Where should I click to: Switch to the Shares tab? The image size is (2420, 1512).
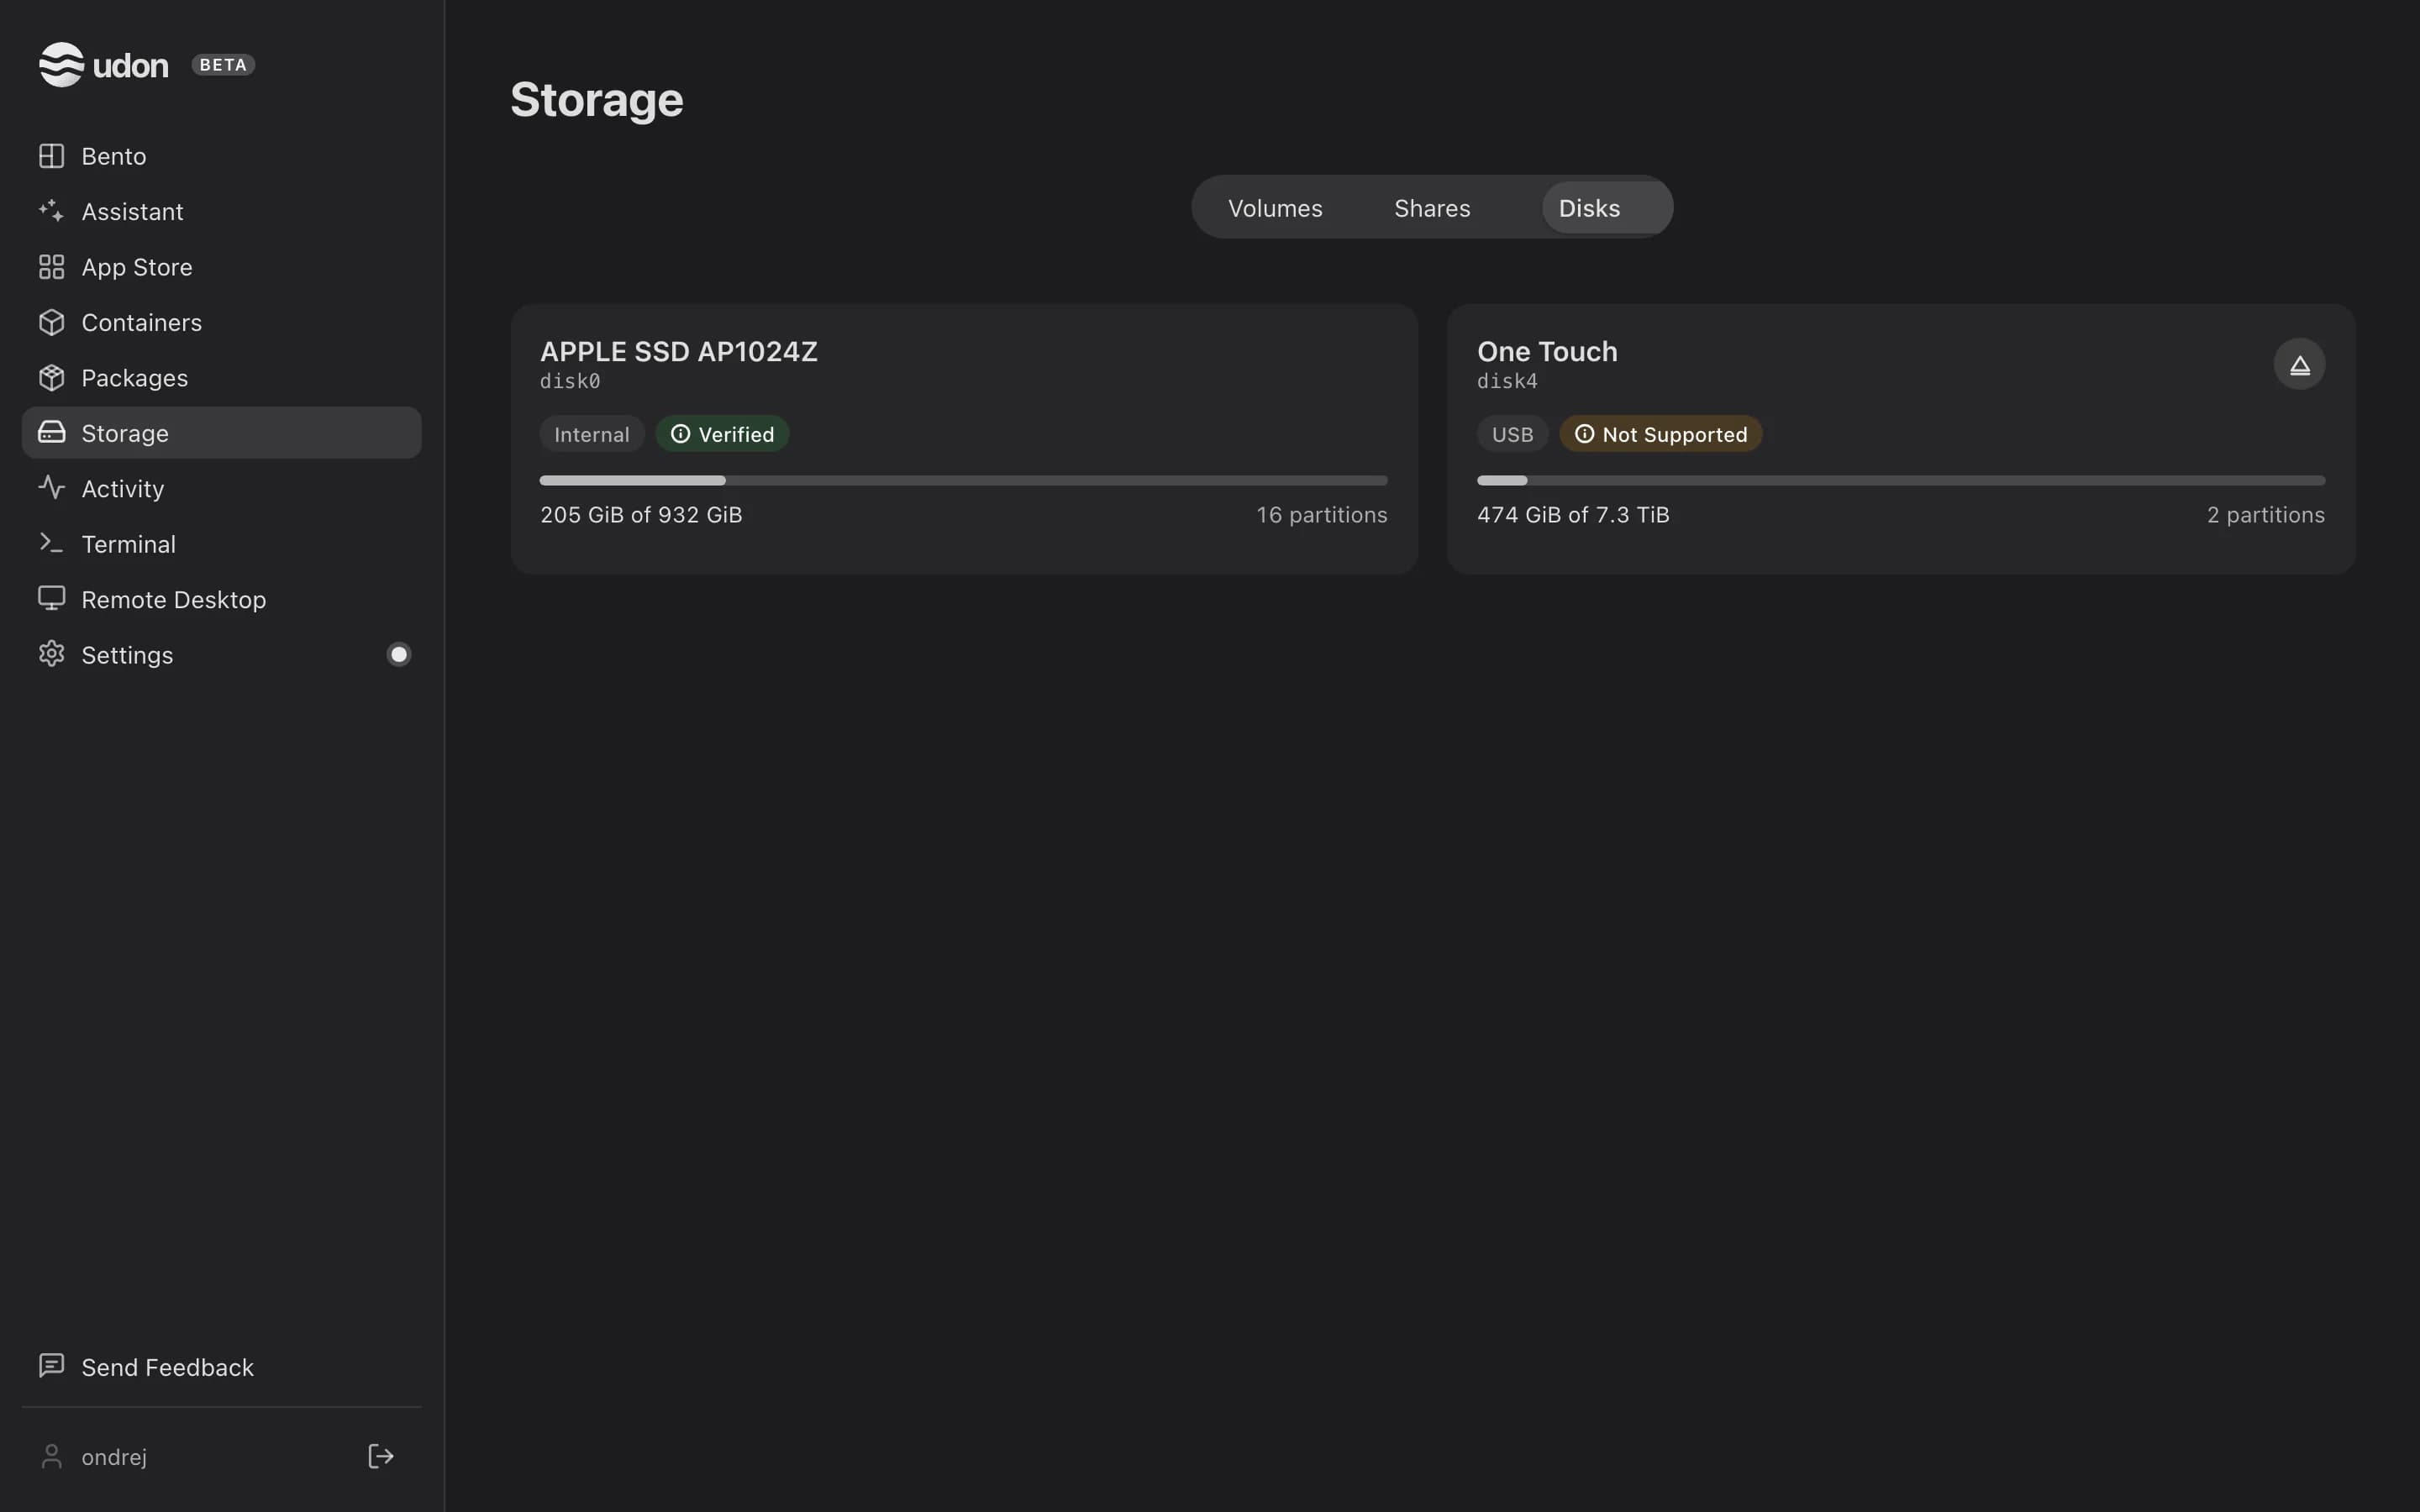[x=1432, y=208]
